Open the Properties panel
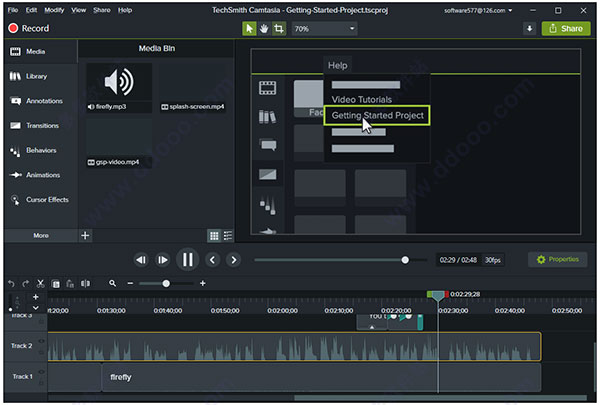 point(558,260)
